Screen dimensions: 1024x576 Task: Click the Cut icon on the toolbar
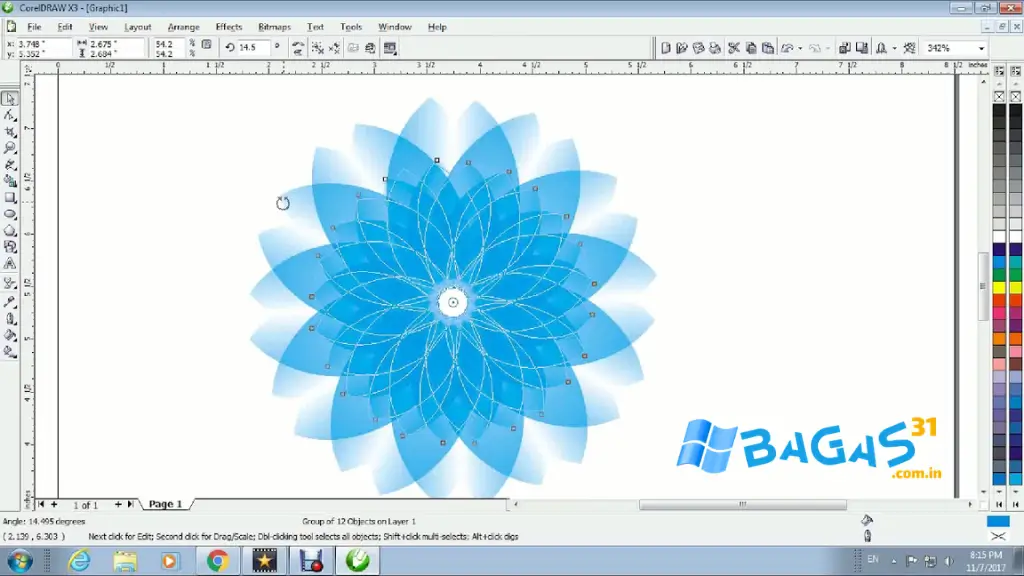coord(736,47)
